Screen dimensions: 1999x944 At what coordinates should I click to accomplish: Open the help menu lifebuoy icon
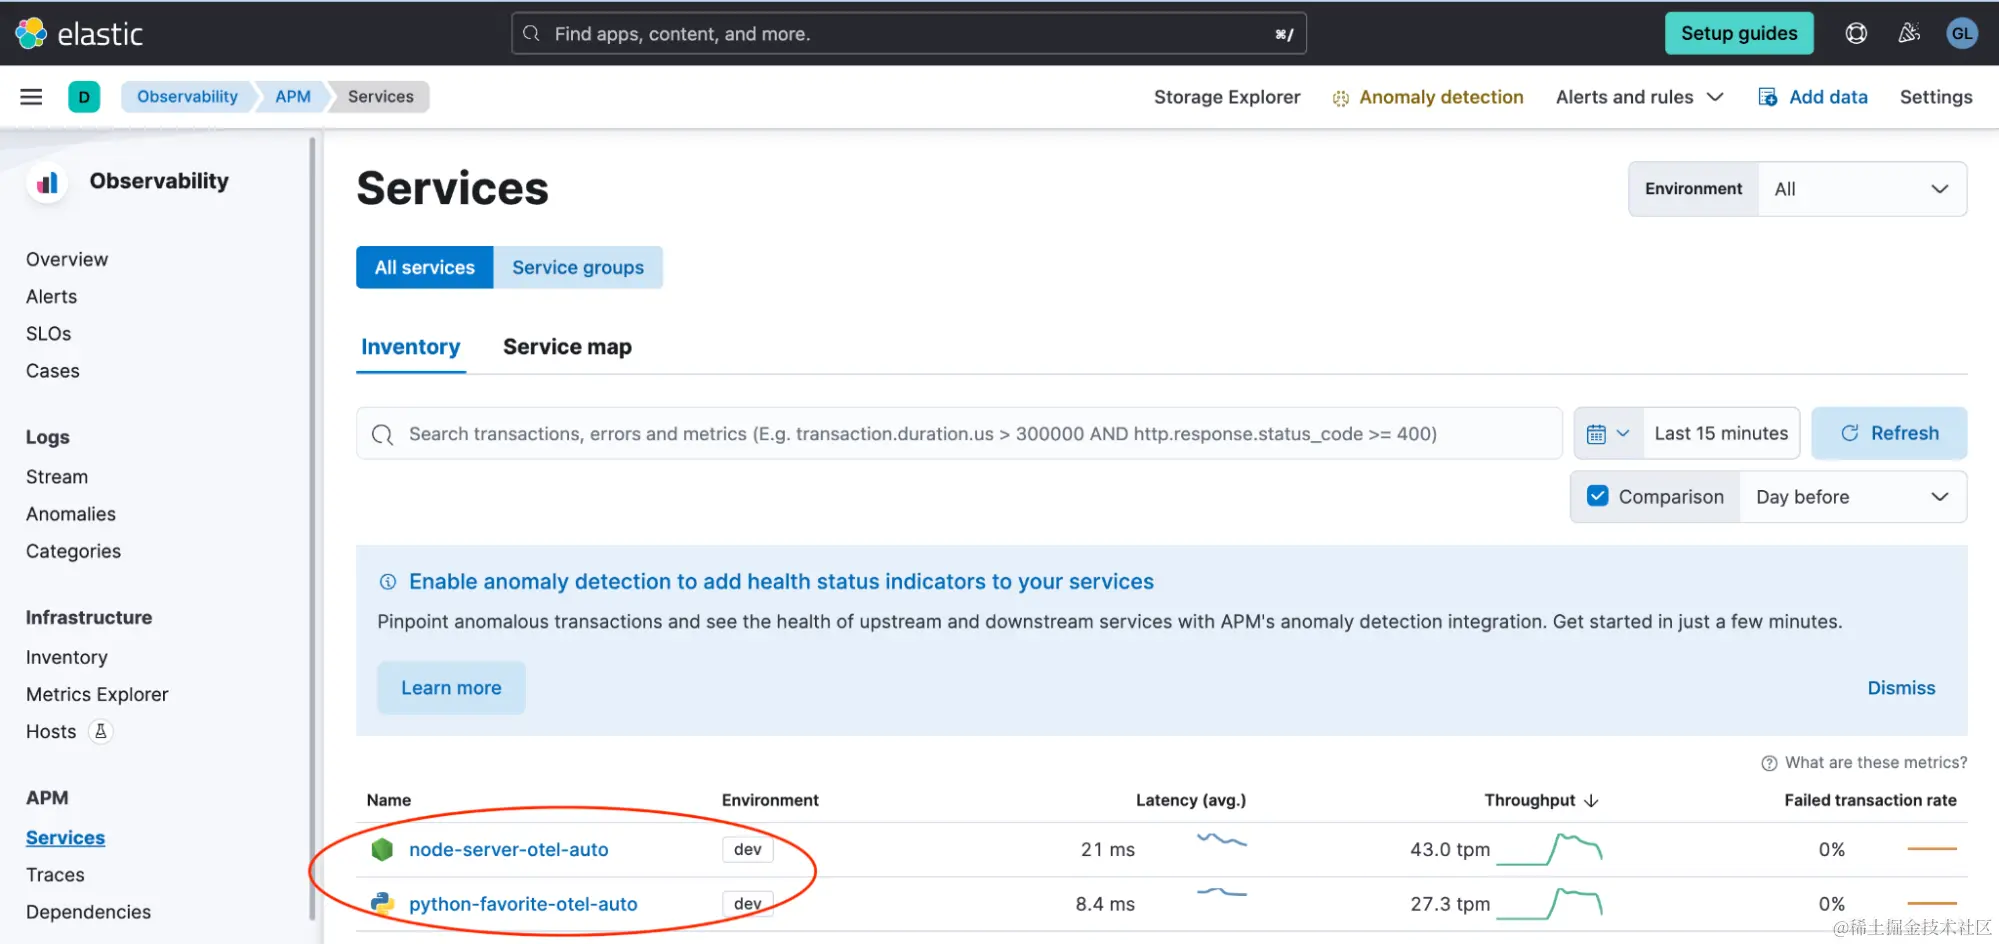[1856, 34]
